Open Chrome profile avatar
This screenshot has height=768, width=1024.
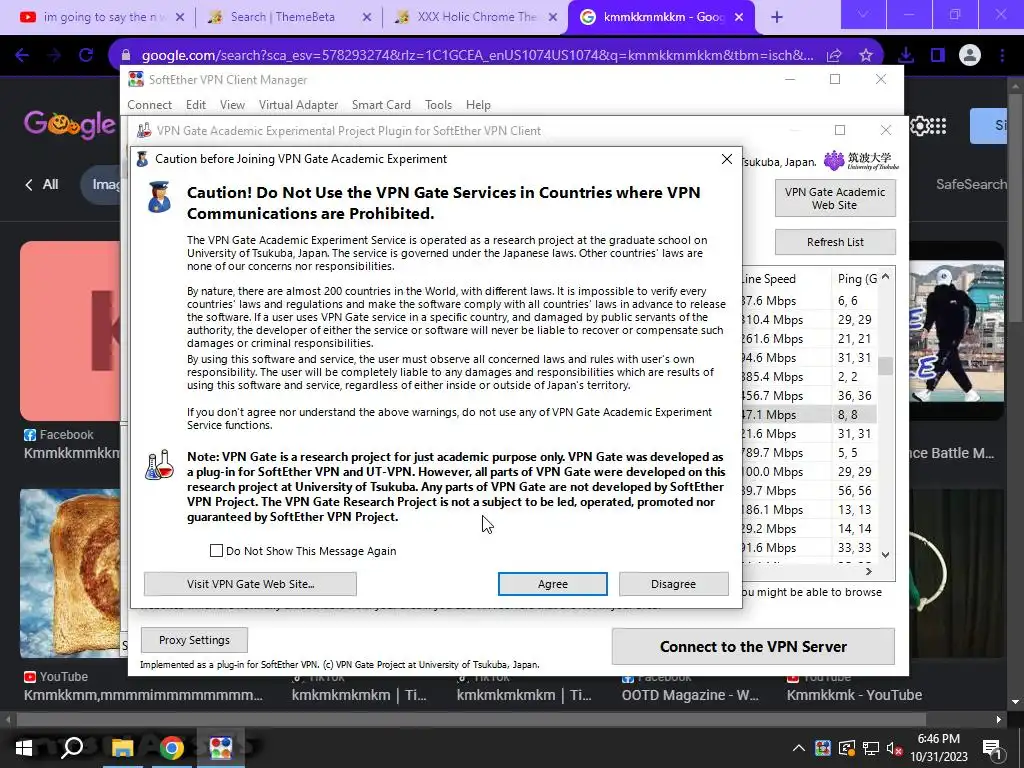coord(970,56)
